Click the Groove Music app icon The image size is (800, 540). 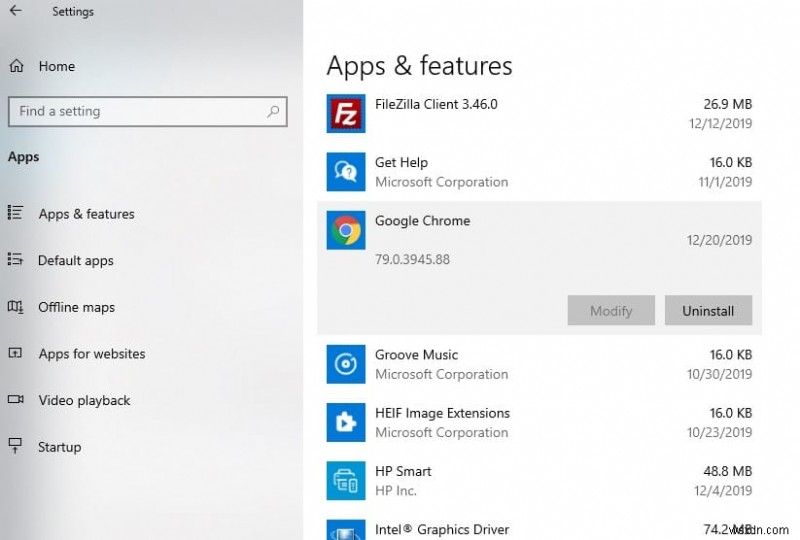click(x=346, y=364)
